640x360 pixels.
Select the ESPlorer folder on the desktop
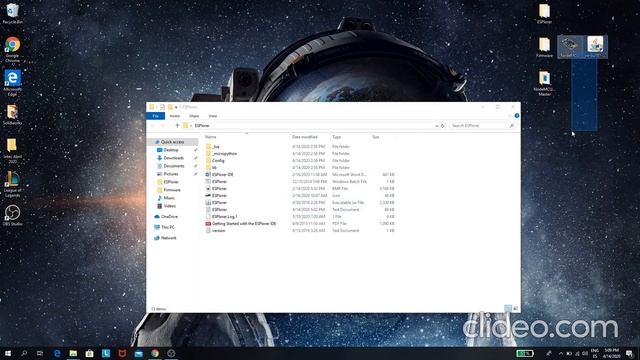click(544, 14)
